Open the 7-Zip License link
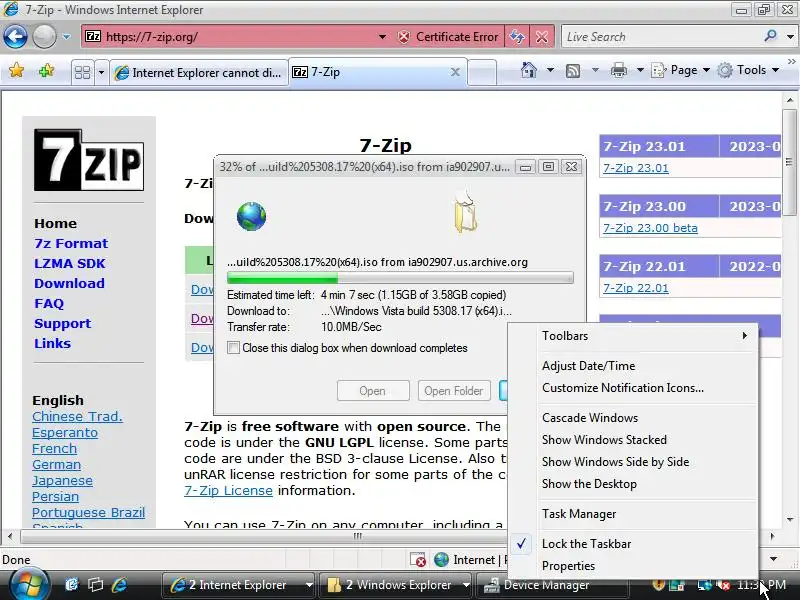The width and height of the screenshot is (800, 600). click(x=228, y=490)
